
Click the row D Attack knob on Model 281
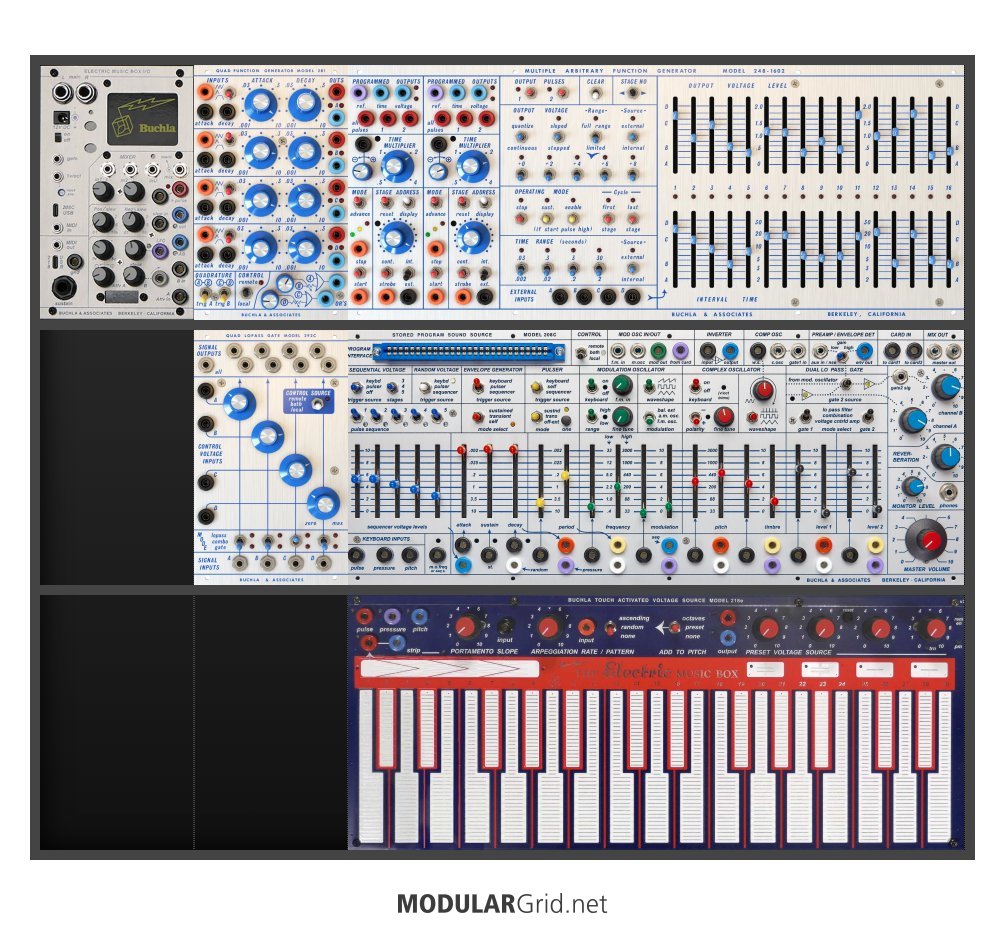point(260,247)
